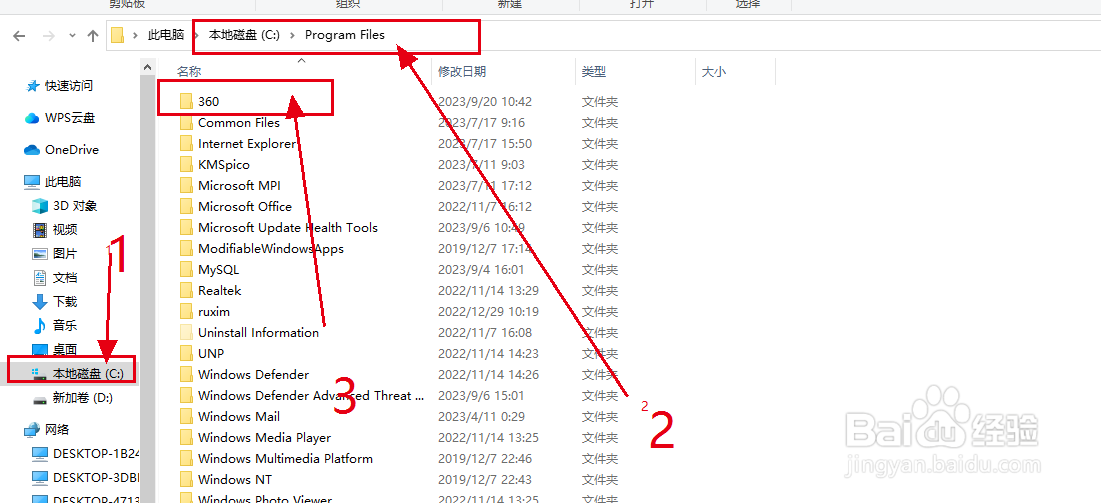This screenshot has height=503, width=1101.
Task: Open 3D 对象 in the sidebar
Action: tap(75, 206)
